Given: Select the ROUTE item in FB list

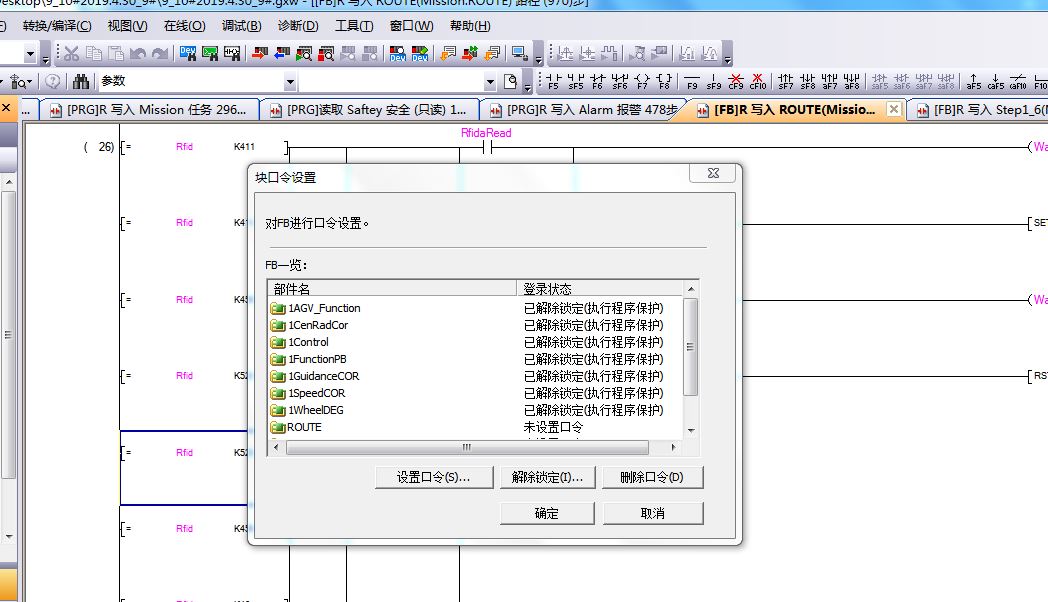Looking at the screenshot, I should coord(304,427).
